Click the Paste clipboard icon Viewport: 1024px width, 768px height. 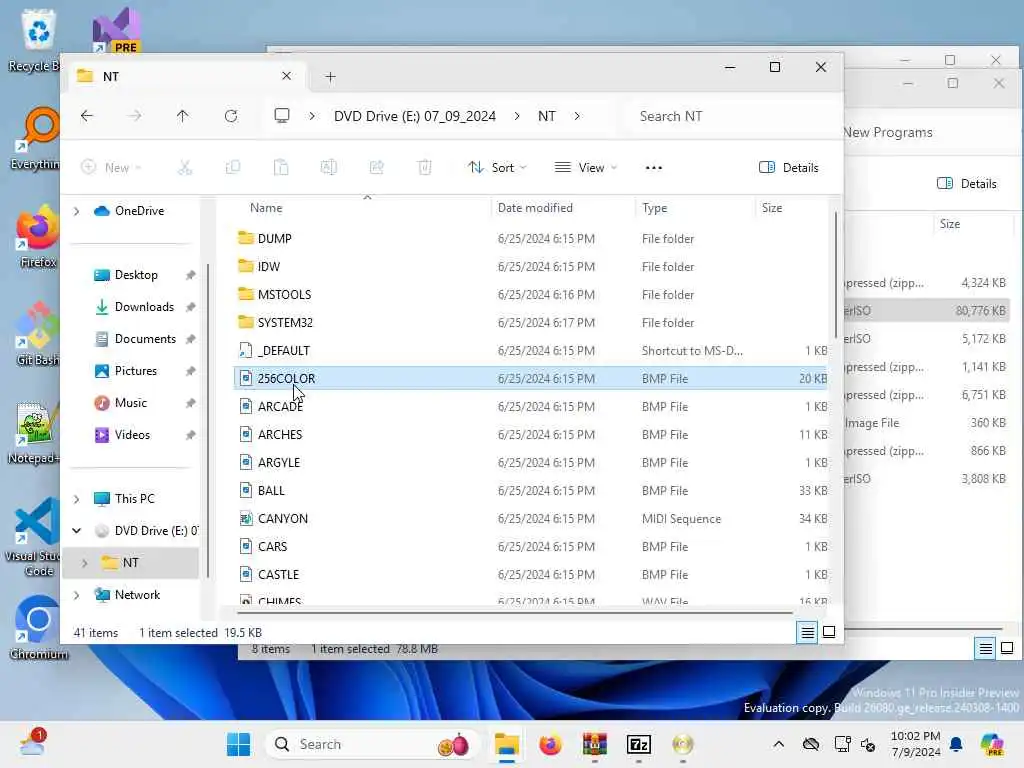(281, 168)
